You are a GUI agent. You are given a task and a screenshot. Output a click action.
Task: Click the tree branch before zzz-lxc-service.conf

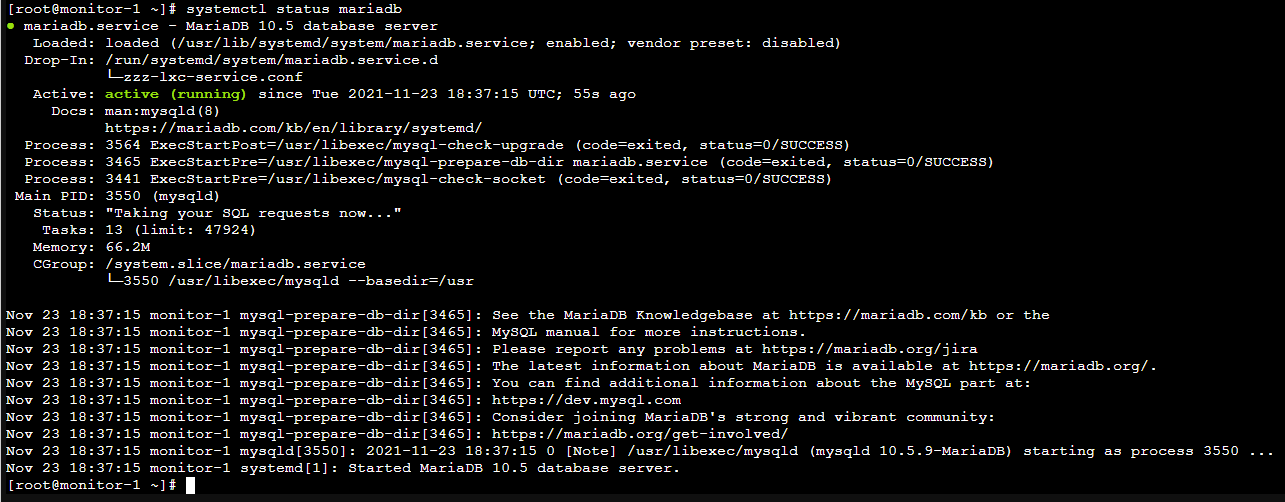pos(114,77)
